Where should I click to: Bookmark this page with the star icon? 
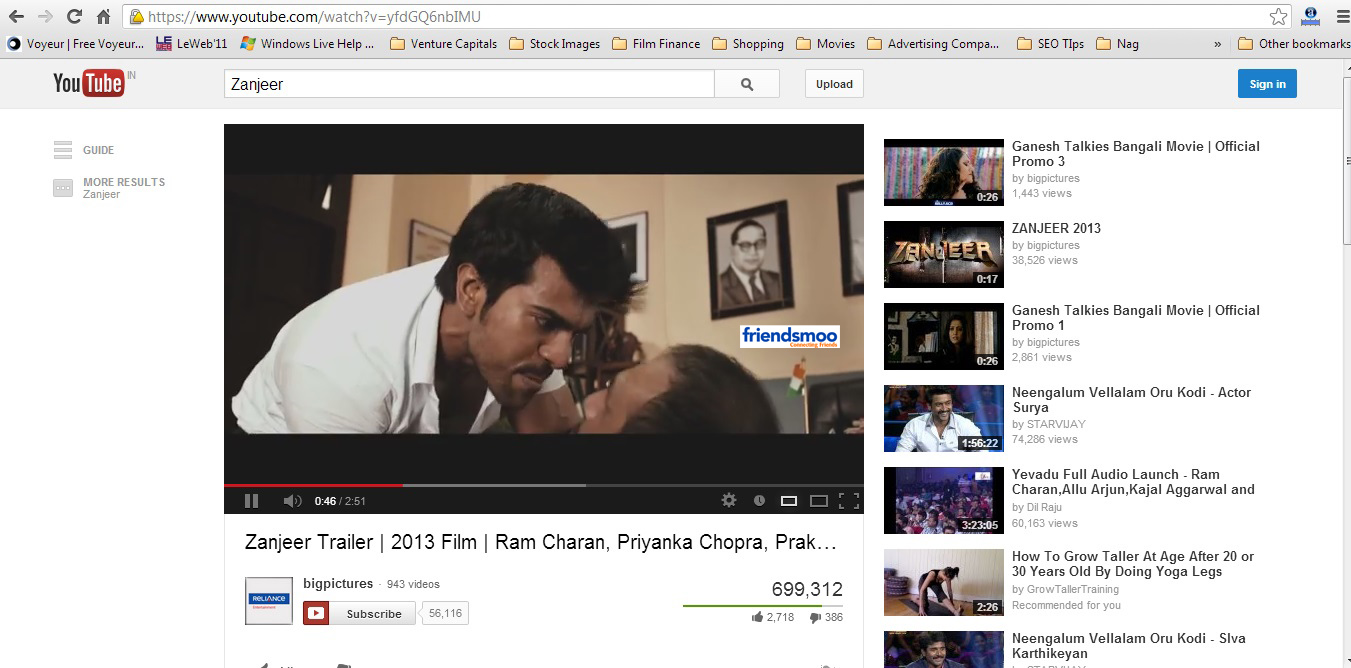(1278, 17)
